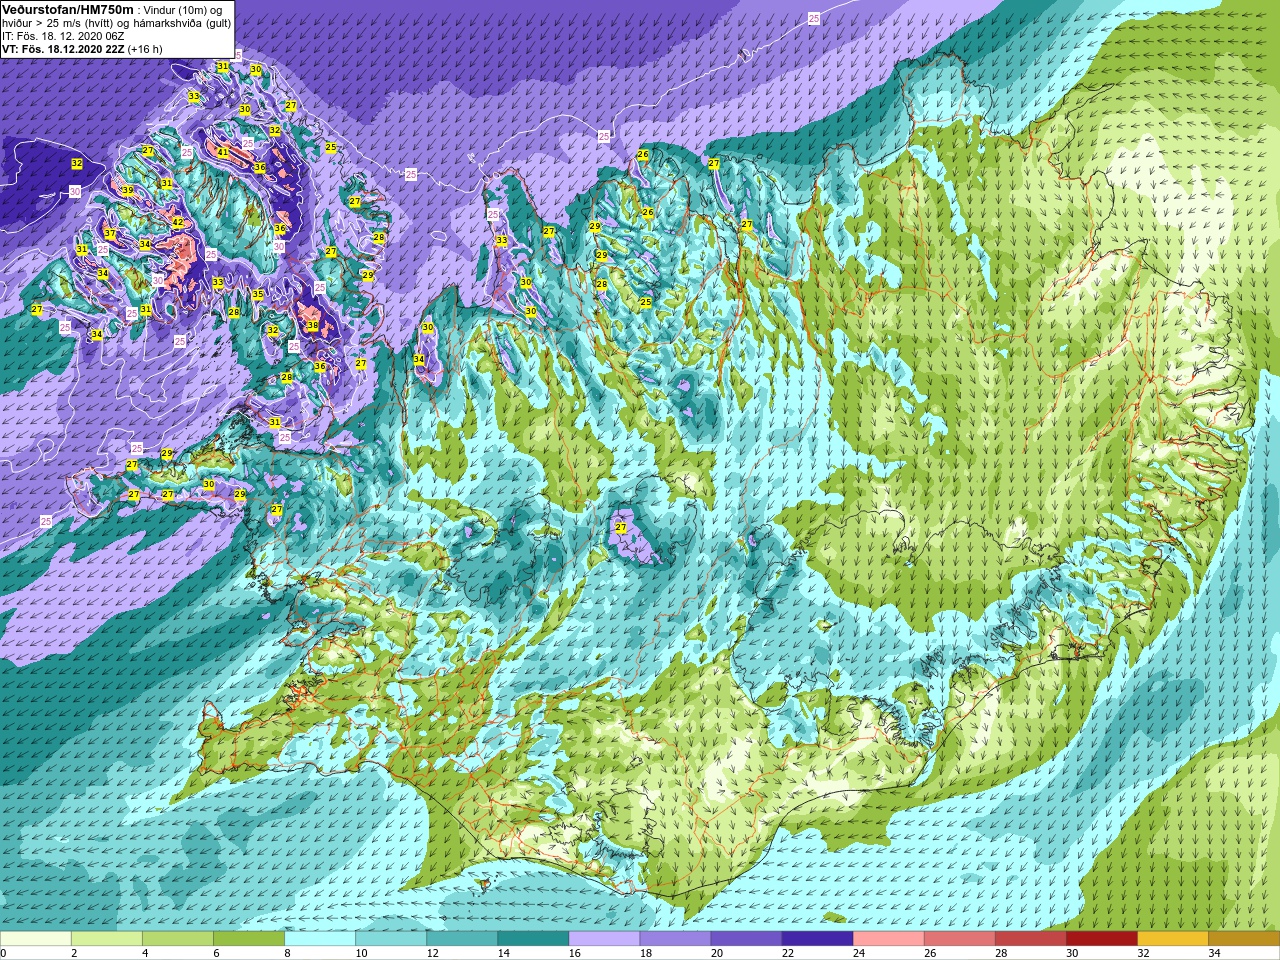Select the yellow gust label '35'
Viewport: 1280px width, 960px height.
point(258,294)
